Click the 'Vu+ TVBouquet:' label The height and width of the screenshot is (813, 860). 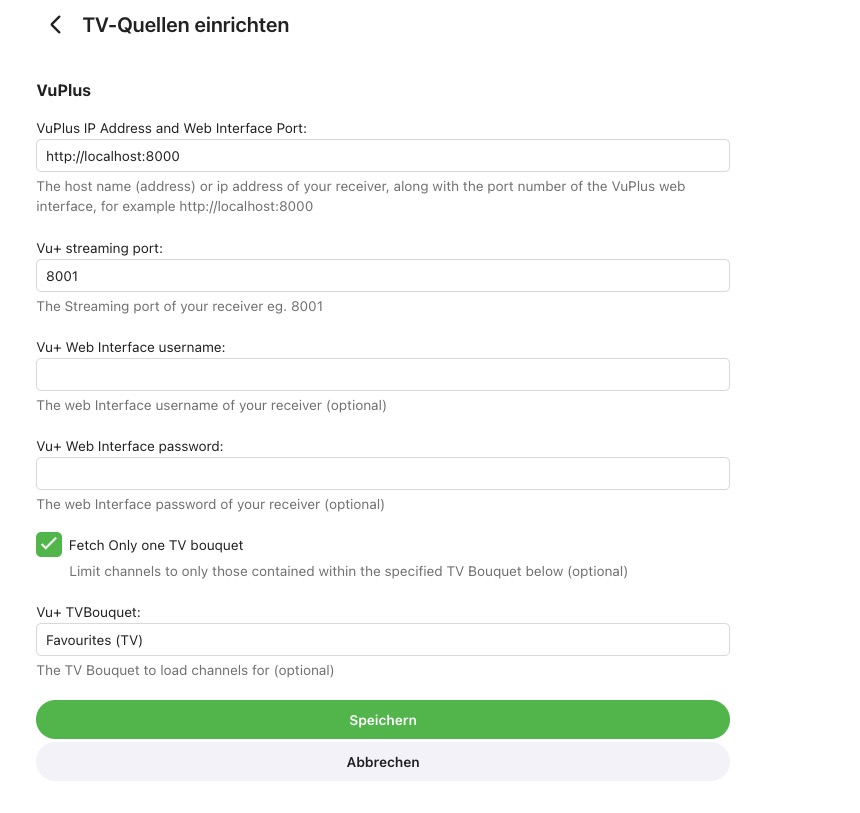pyautogui.click(x=86, y=612)
